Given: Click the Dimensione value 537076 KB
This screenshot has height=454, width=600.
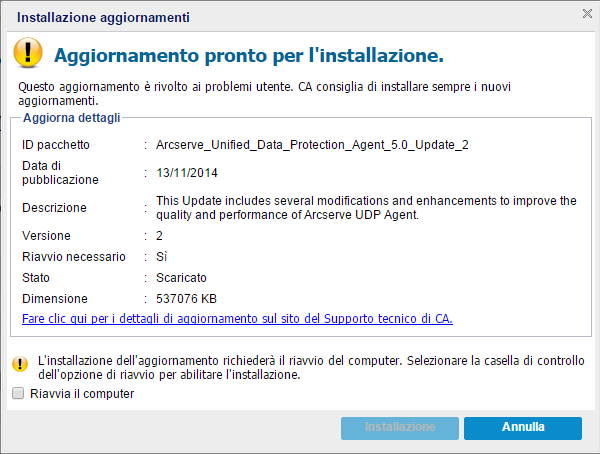Looking at the screenshot, I should coord(187,298).
